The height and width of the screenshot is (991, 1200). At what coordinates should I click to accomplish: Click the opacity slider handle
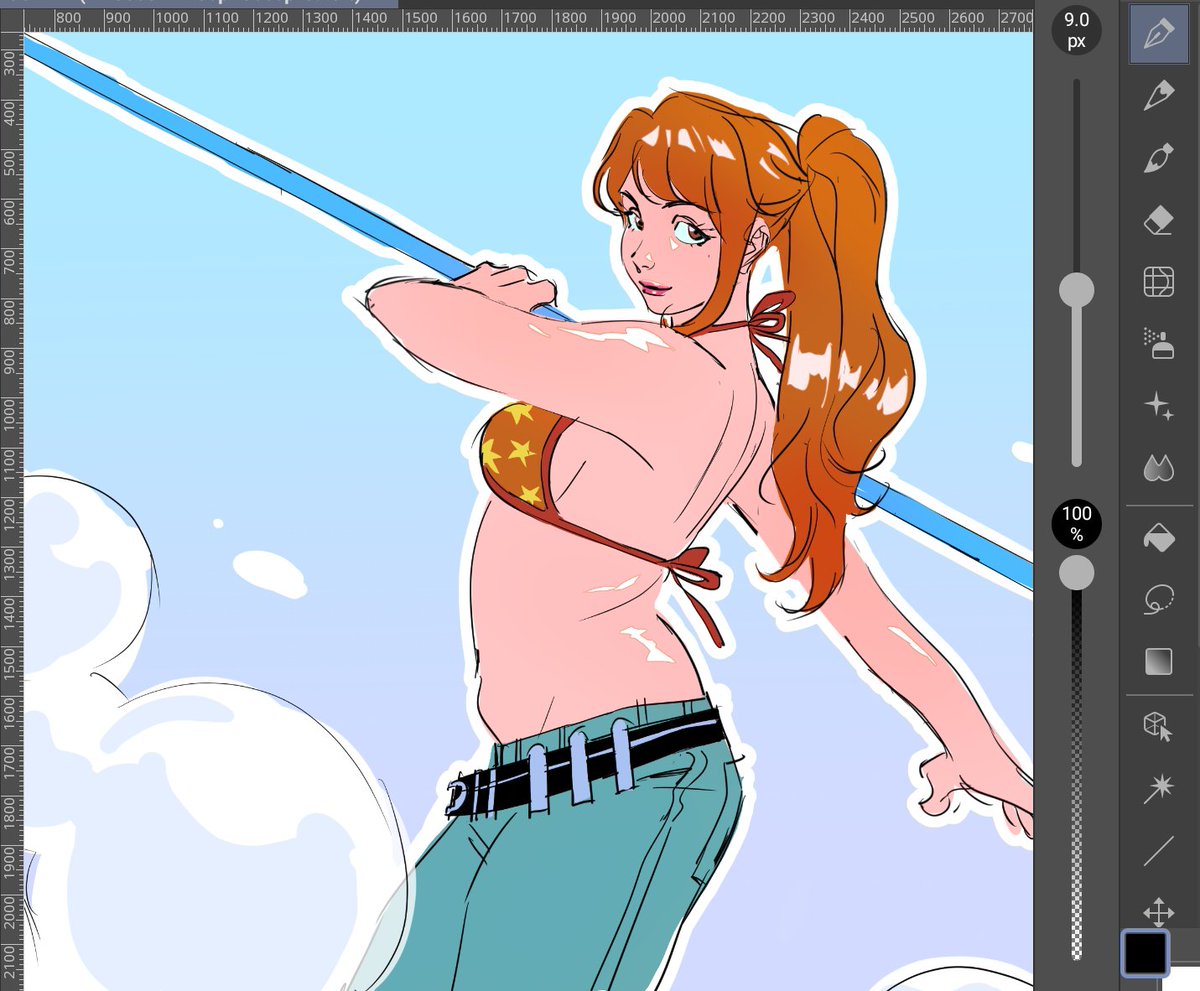[1077, 573]
